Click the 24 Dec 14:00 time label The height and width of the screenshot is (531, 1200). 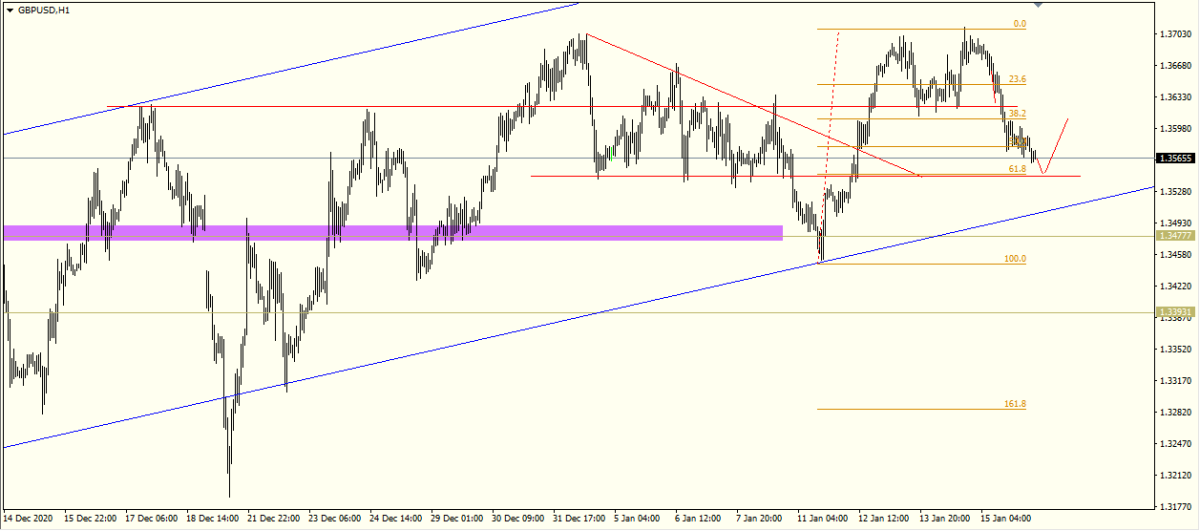(x=396, y=519)
